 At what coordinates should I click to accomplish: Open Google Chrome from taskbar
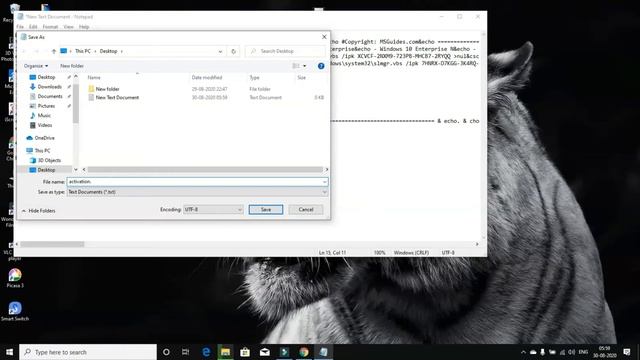[x=304, y=352]
